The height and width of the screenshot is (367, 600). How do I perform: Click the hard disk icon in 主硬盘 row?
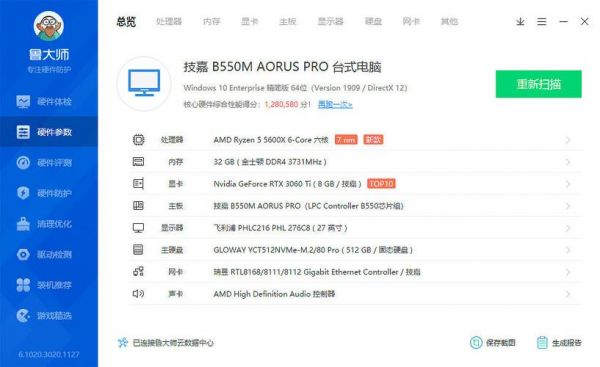138,250
